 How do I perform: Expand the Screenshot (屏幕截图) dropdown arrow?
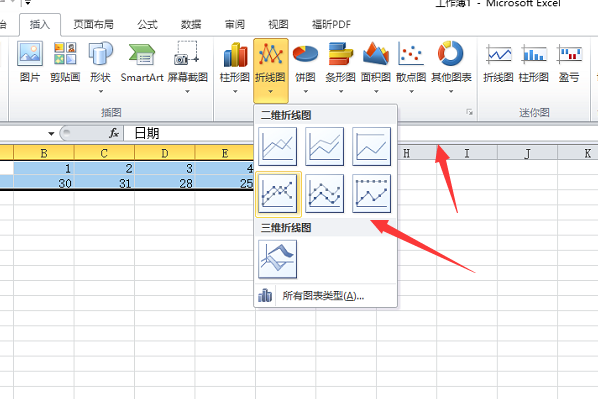pyautogui.click(x=187, y=92)
